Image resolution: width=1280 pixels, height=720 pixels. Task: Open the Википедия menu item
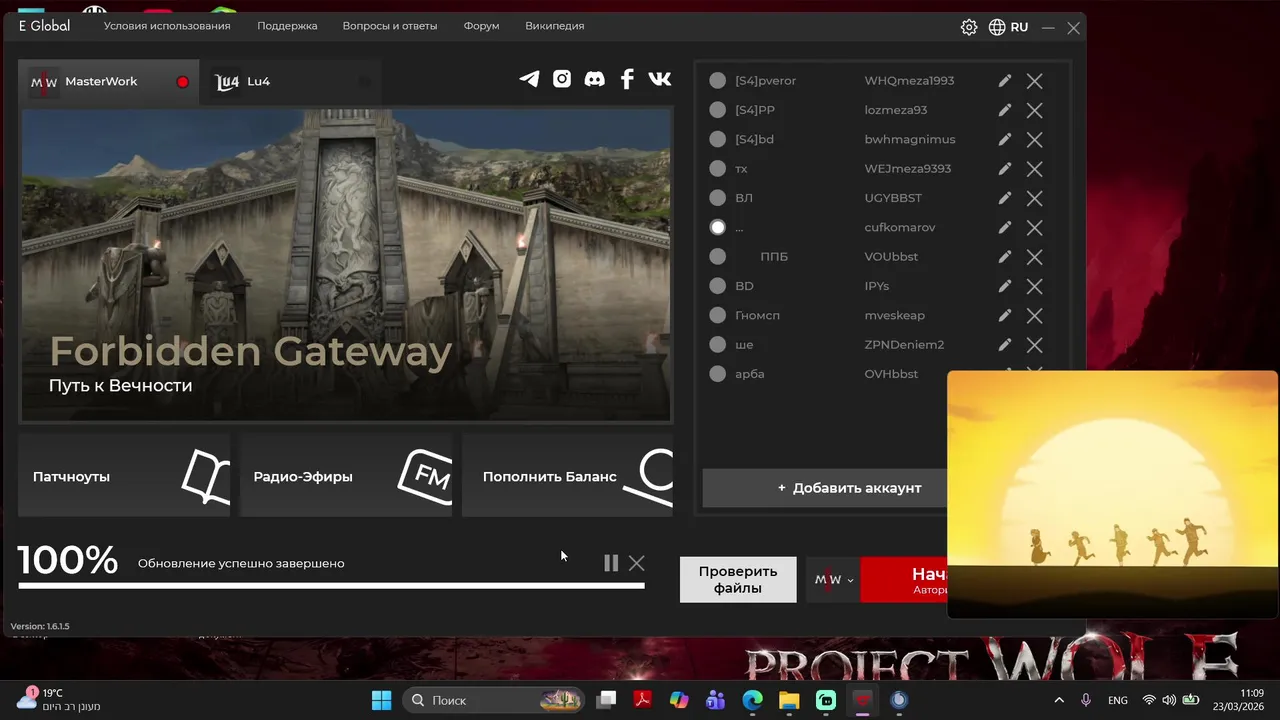point(555,26)
